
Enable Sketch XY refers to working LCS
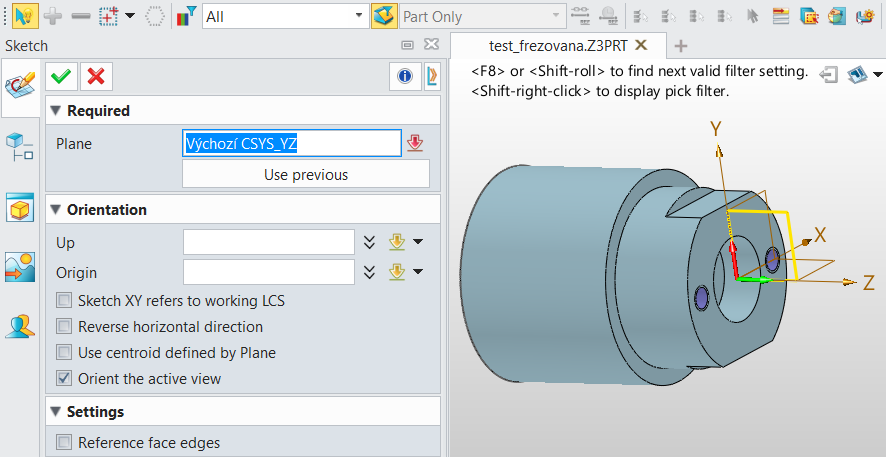[x=64, y=300]
